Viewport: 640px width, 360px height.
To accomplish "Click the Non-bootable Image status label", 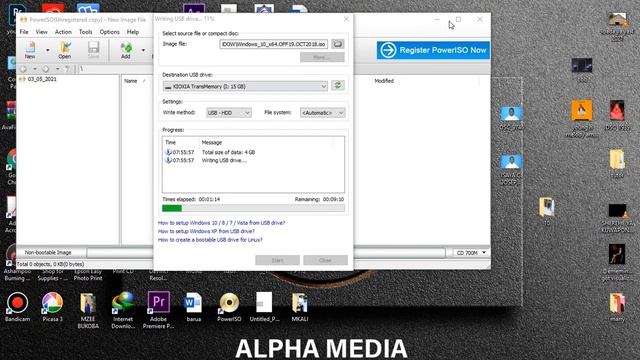I will (x=48, y=253).
